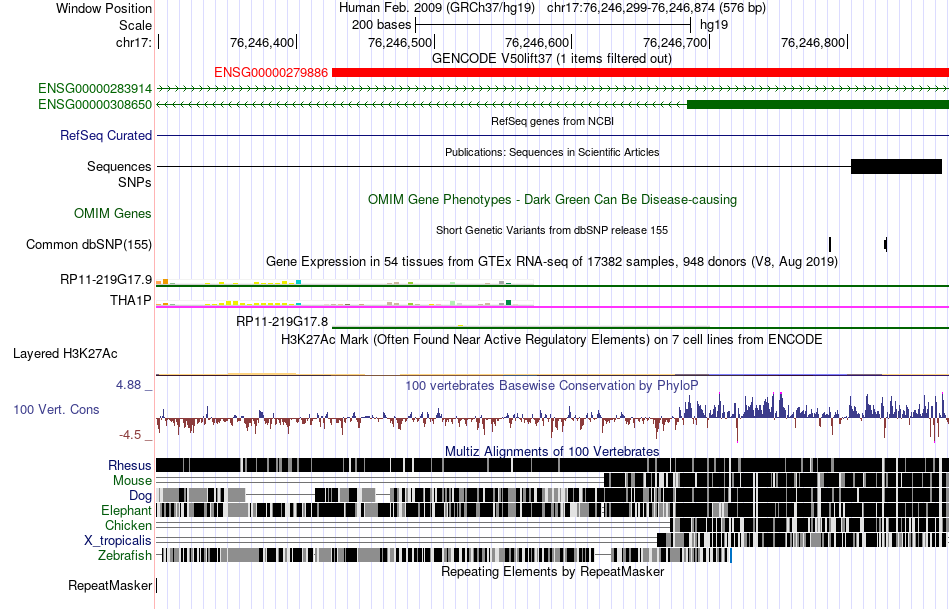
Task: Click the 76,246,400 ruler position
Action: coord(262,42)
